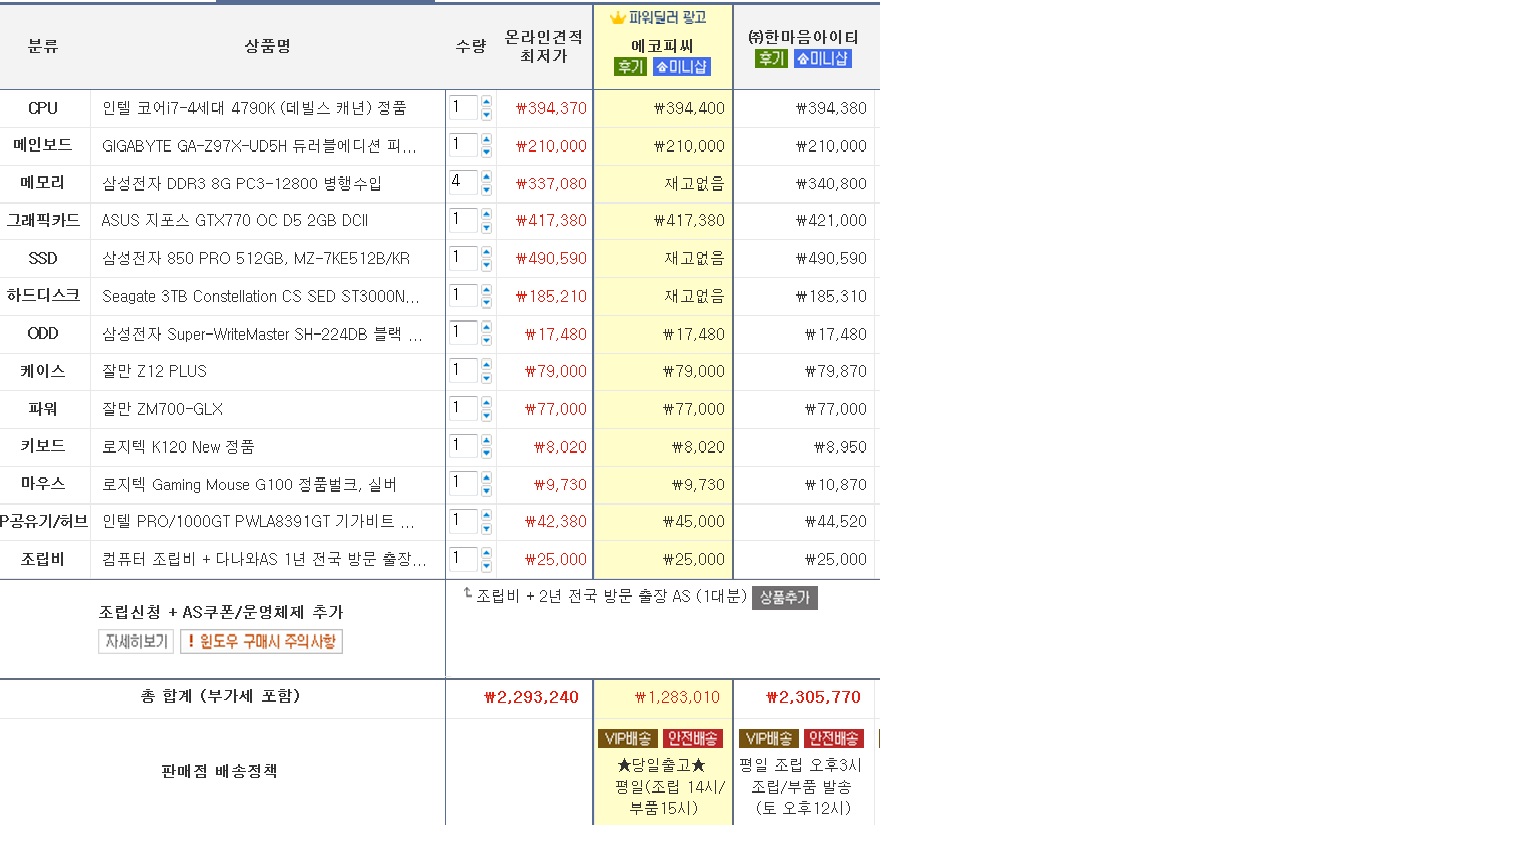1536x864 pixels.
Task: Decrease quantity for the SSD row
Action: click(486, 265)
